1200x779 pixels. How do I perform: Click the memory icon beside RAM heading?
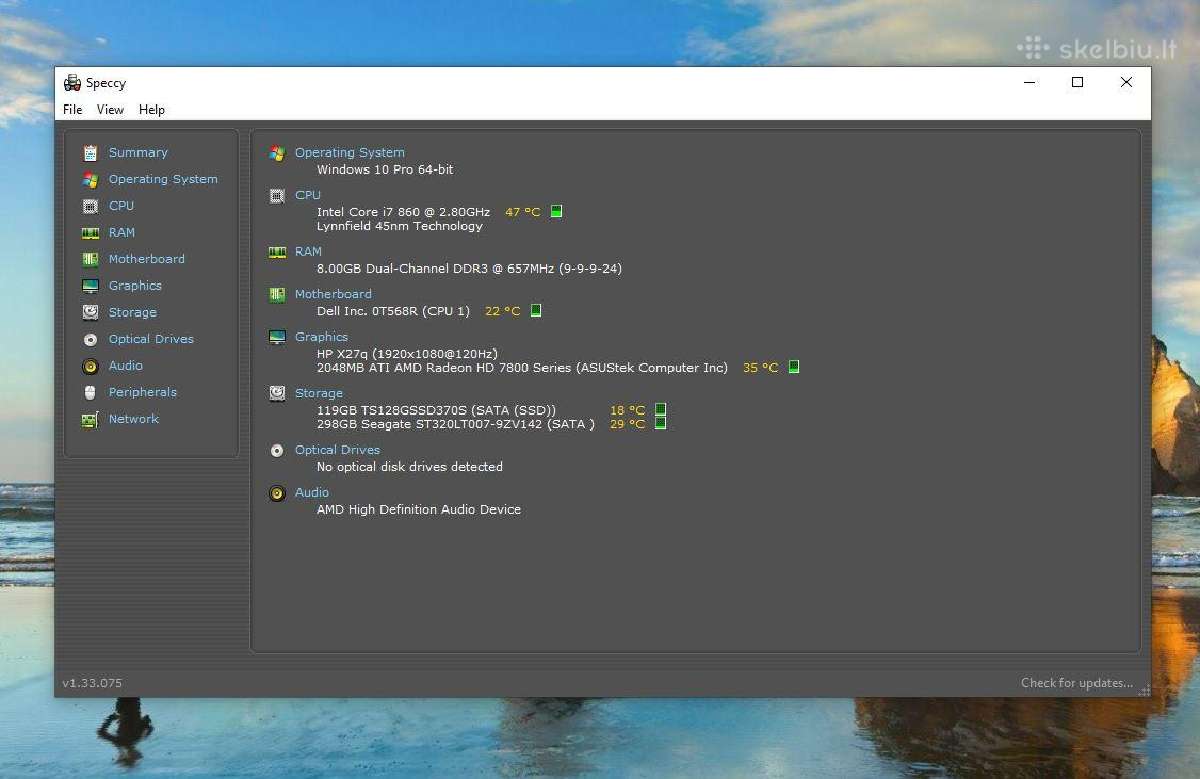click(277, 252)
